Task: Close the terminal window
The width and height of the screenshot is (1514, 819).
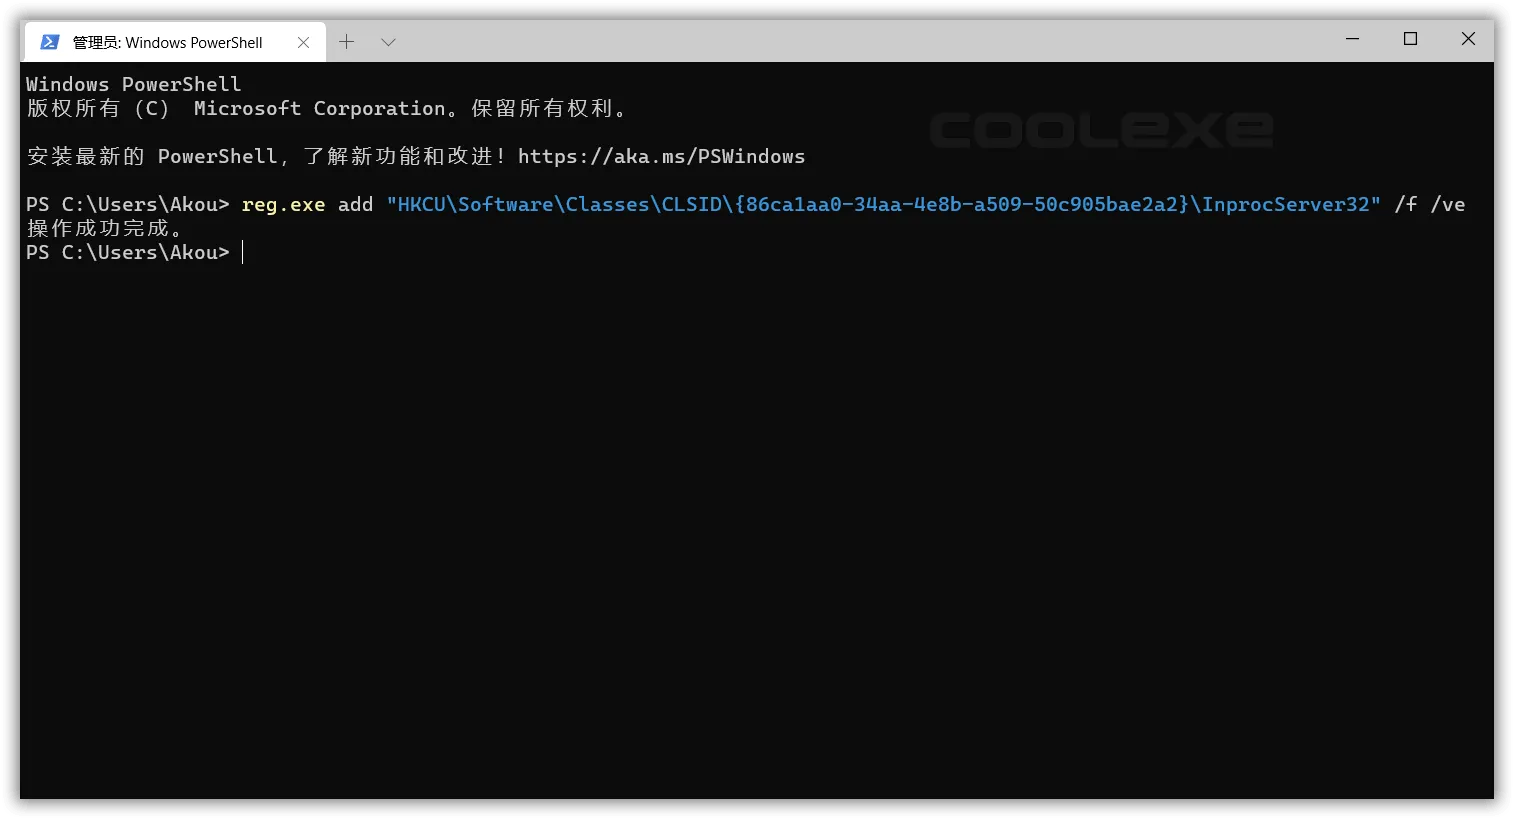Action: tap(1468, 39)
